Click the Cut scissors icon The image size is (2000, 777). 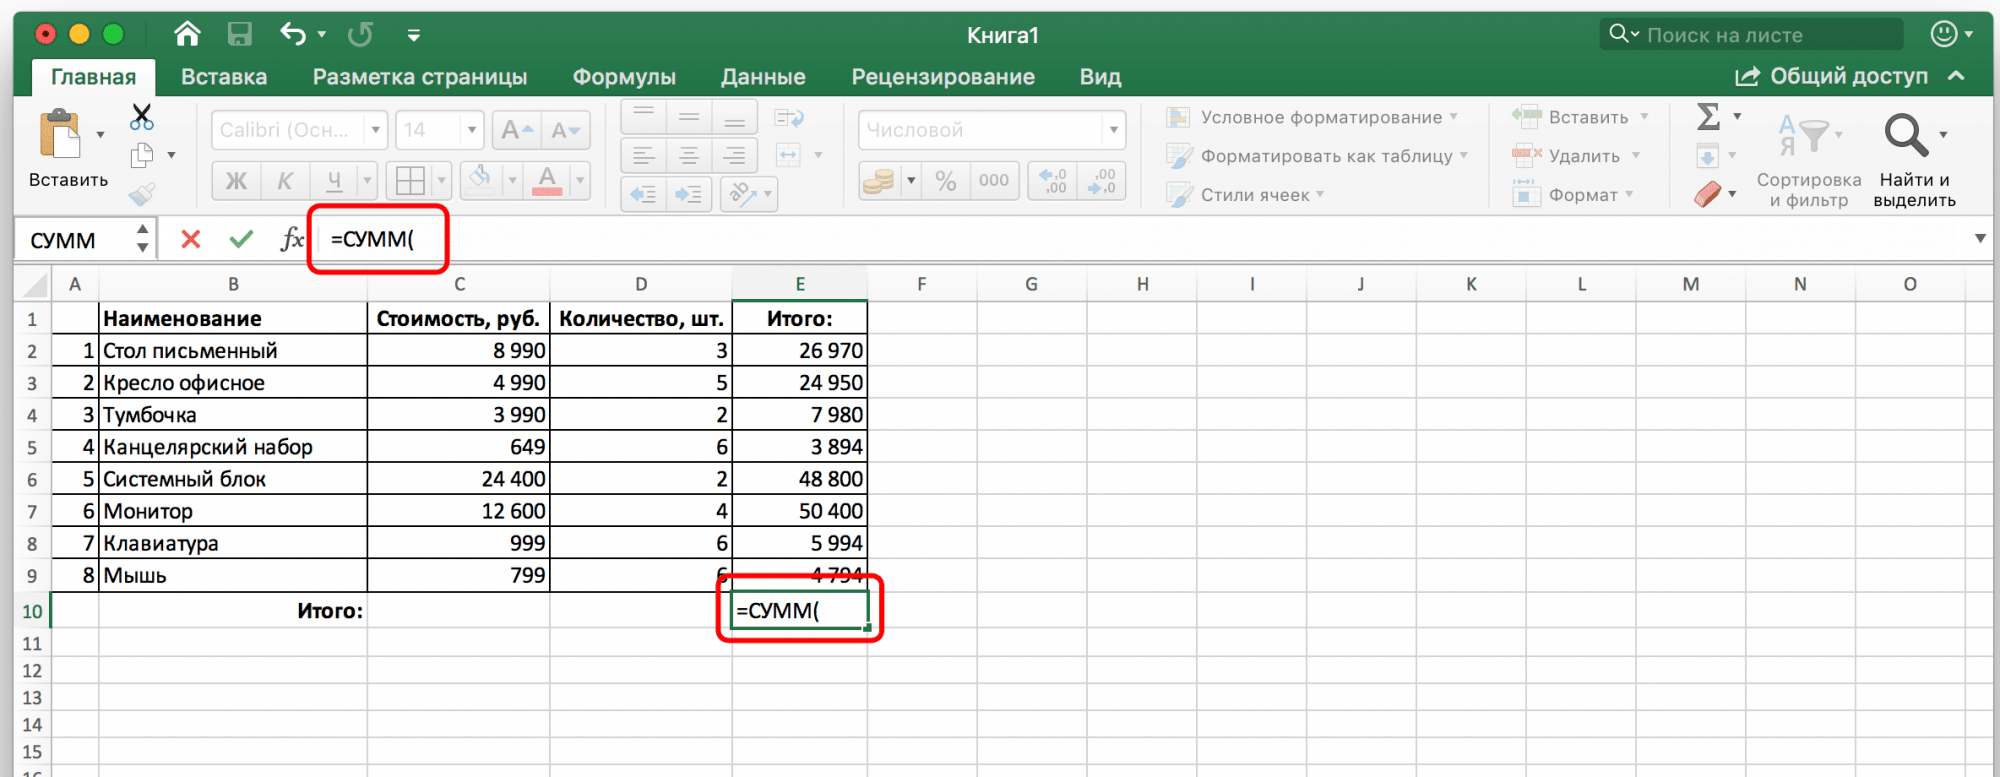click(x=142, y=117)
